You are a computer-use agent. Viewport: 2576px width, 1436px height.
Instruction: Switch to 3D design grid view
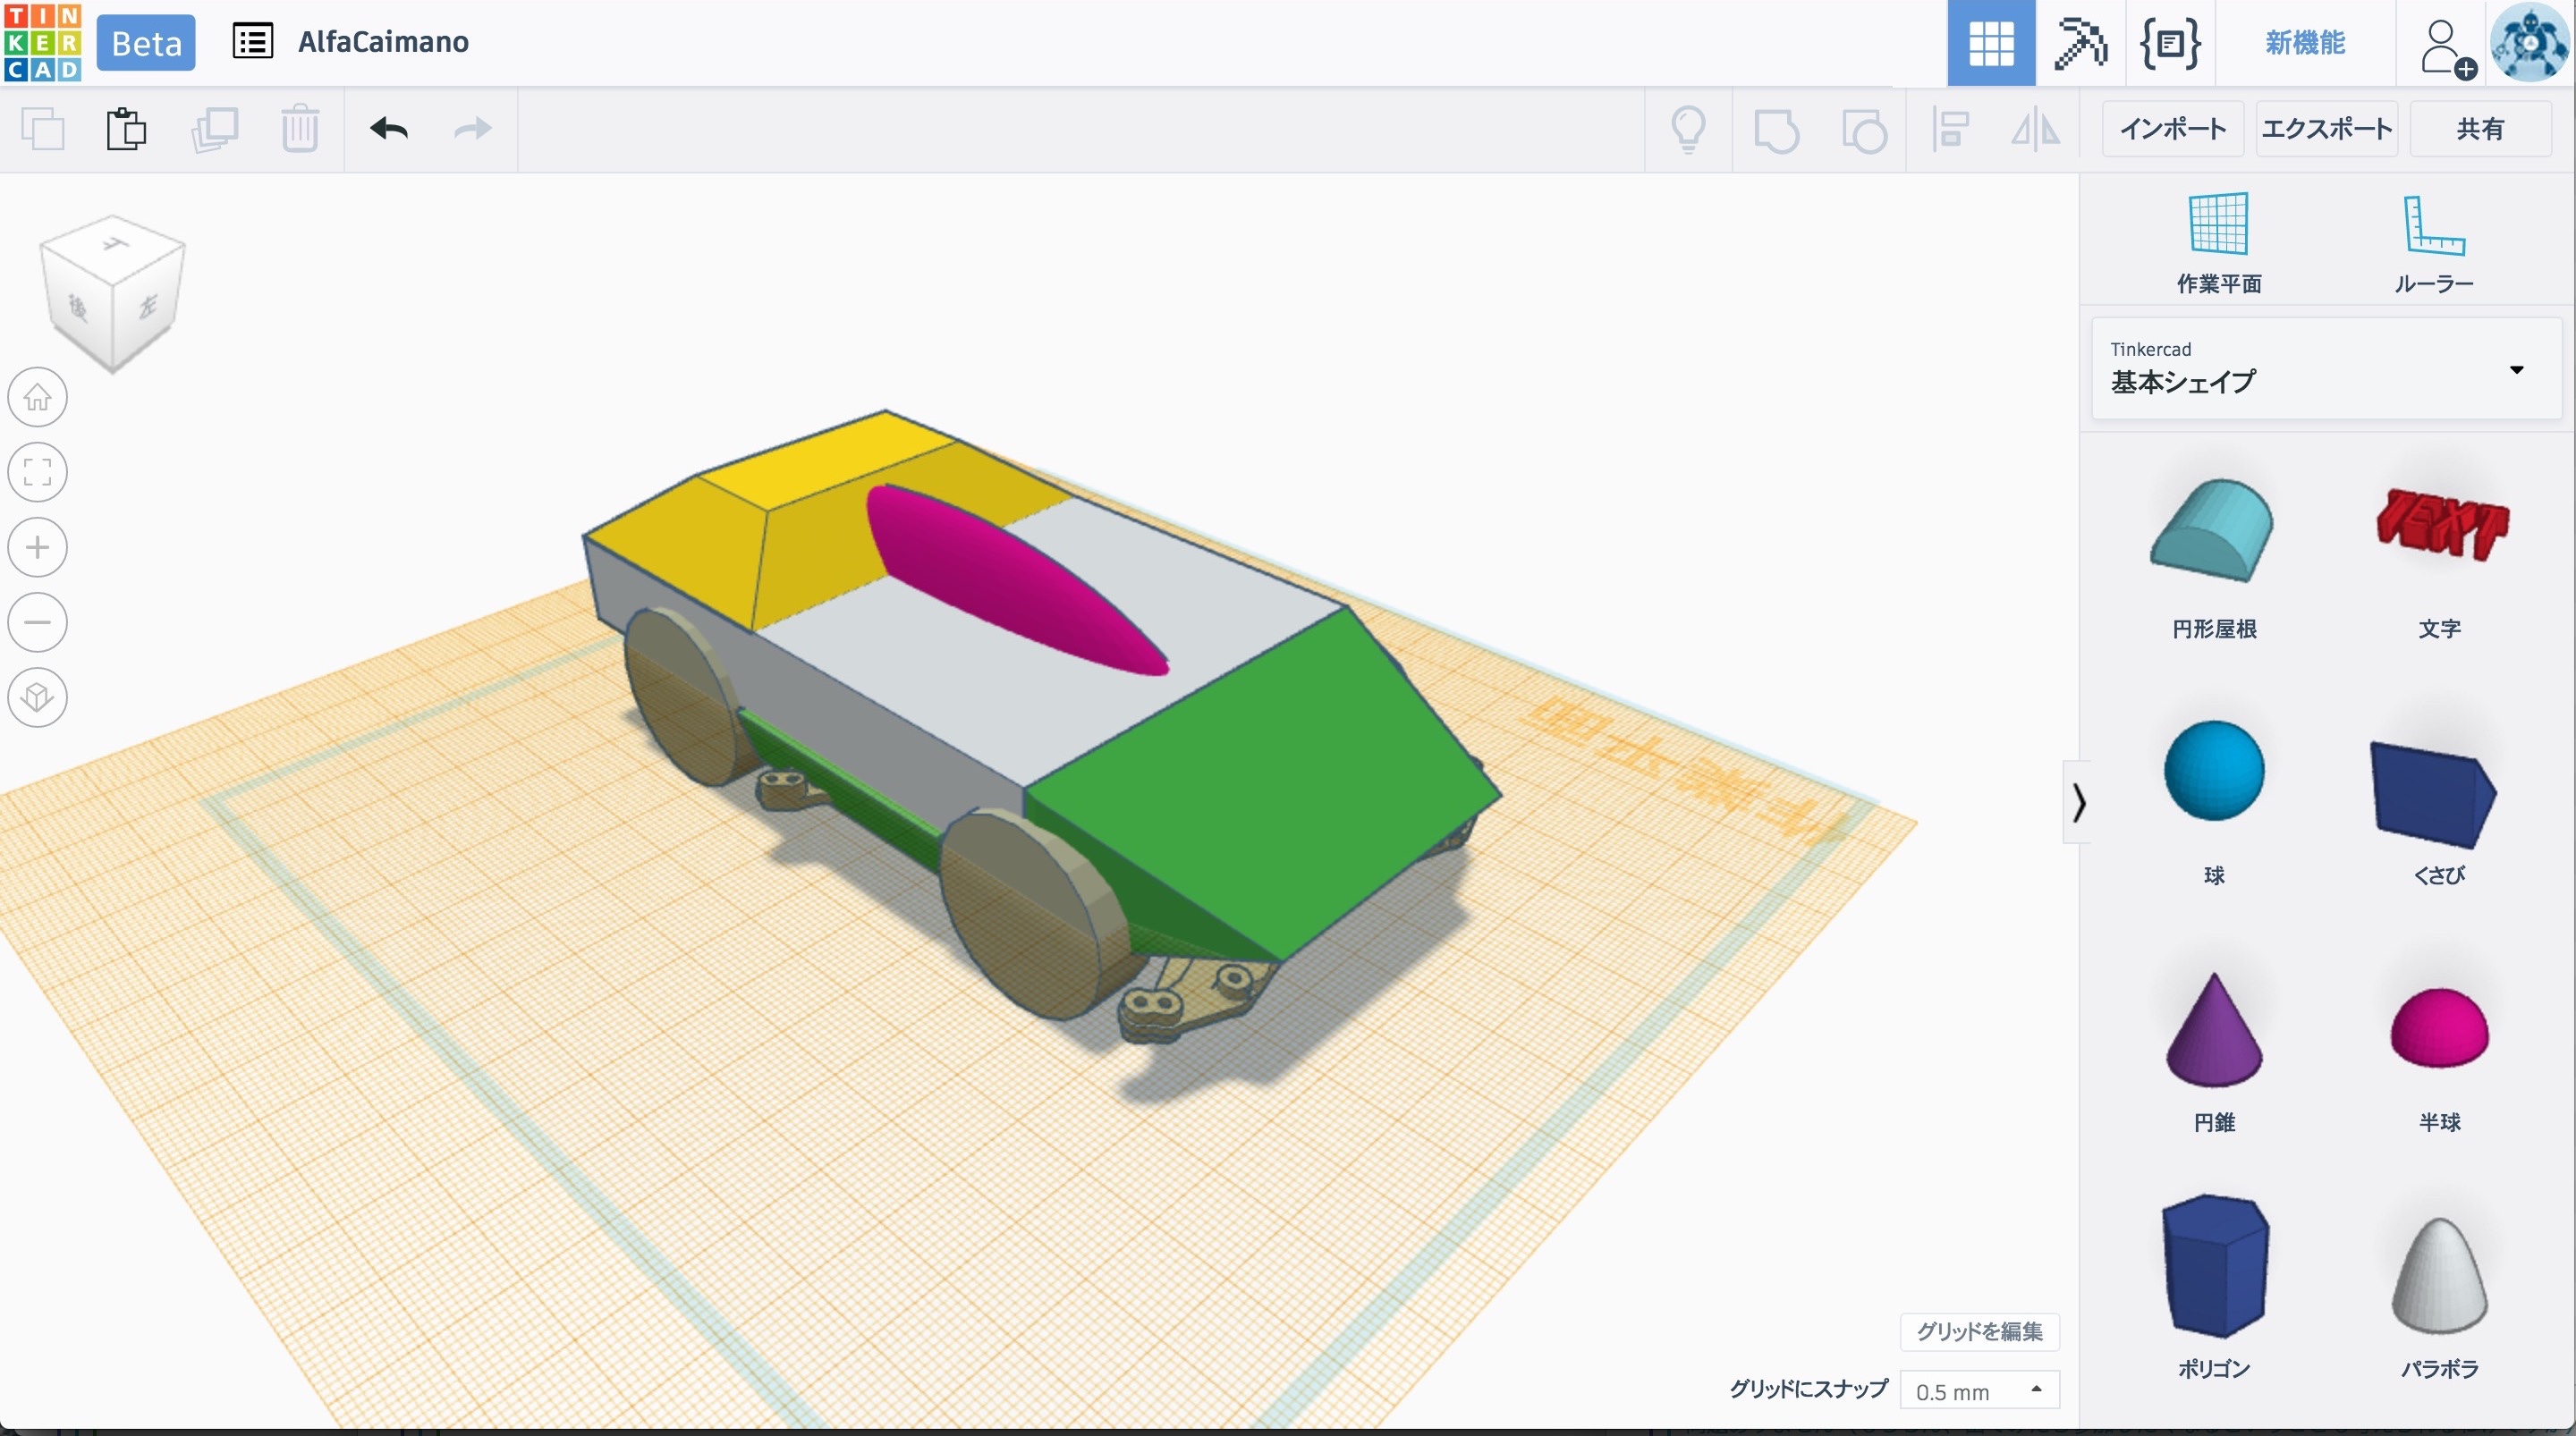click(x=1990, y=43)
